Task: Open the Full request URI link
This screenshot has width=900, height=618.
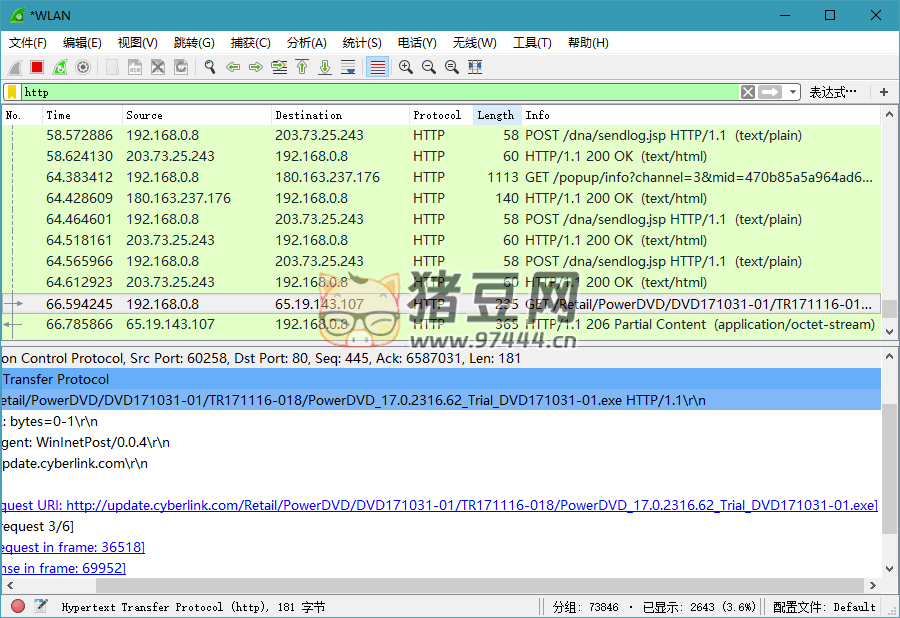Action: click(470, 505)
